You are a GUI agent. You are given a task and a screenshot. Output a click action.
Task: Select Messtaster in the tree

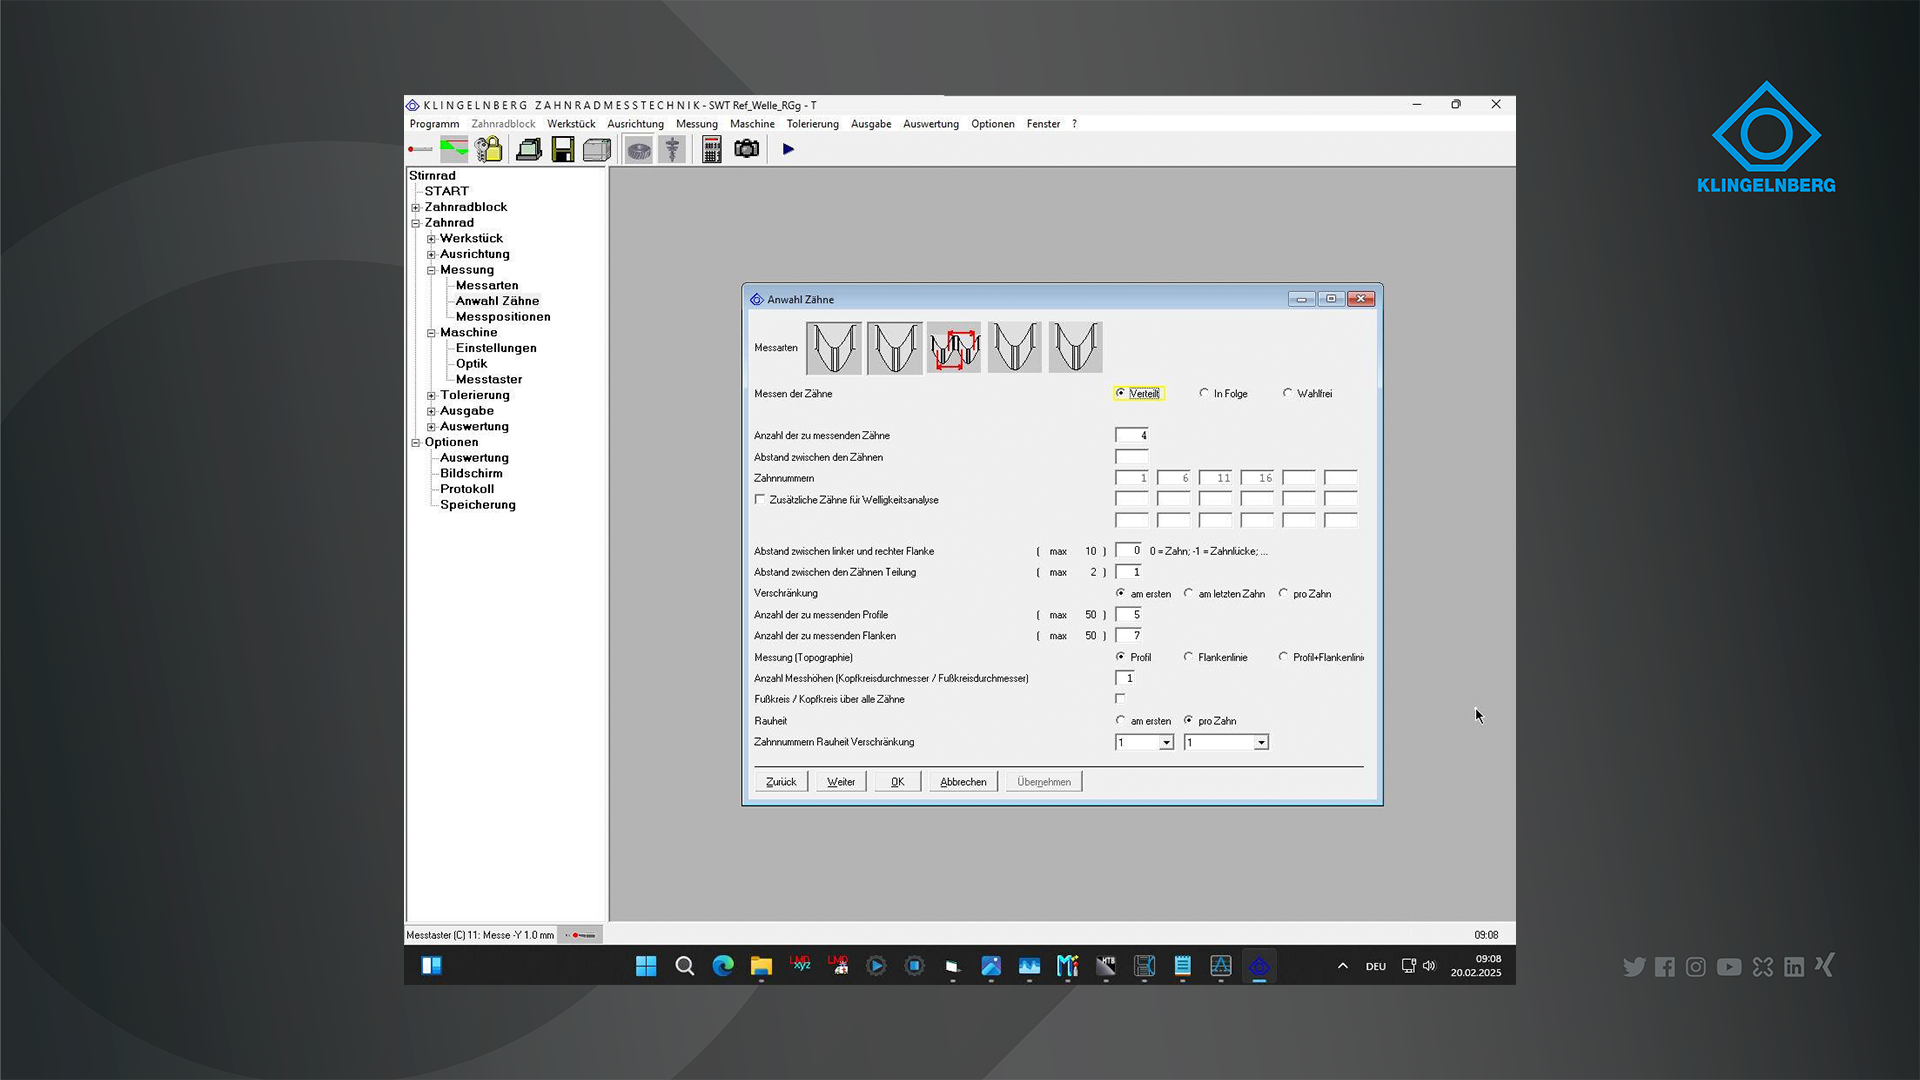(489, 380)
